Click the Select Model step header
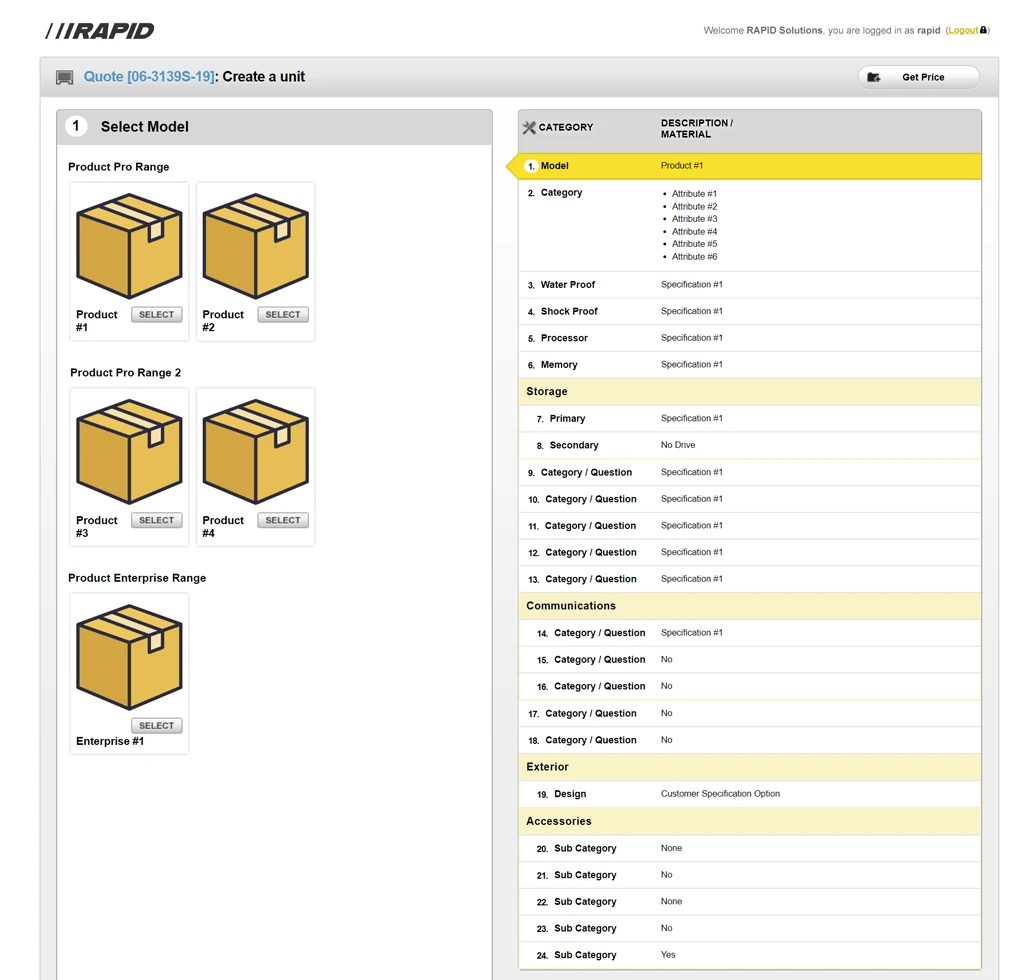This screenshot has width=1024, height=980. (274, 127)
